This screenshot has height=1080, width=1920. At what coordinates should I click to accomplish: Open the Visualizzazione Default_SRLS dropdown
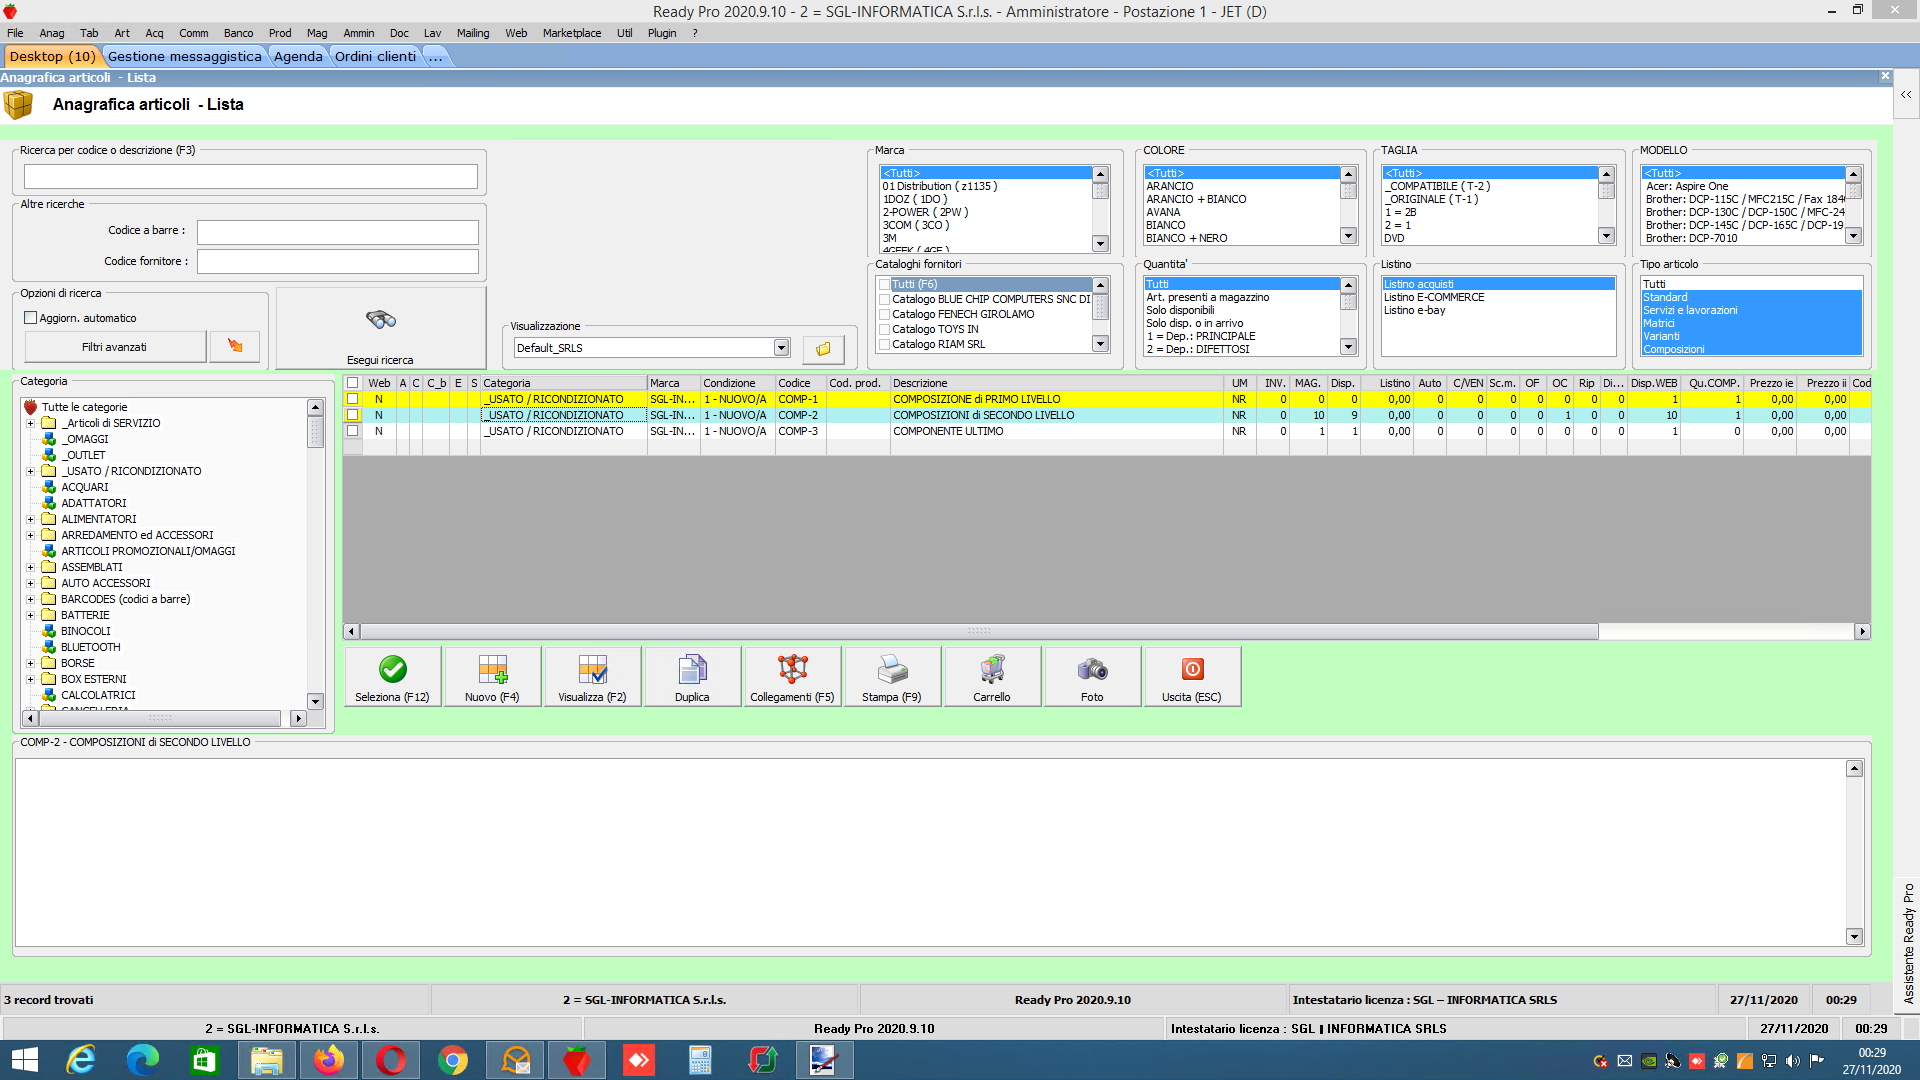point(781,348)
